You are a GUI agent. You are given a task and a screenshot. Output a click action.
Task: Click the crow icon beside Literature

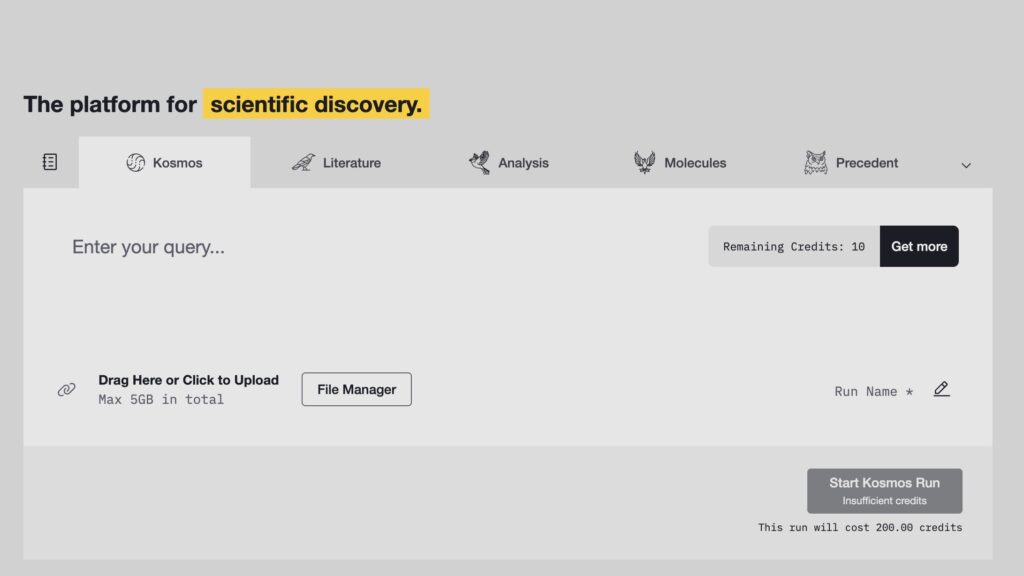click(303, 163)
